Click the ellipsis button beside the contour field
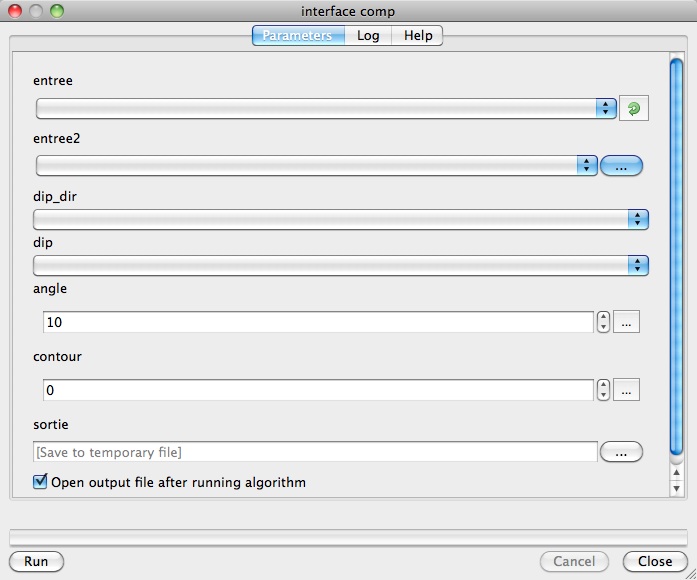The image size is (697, 580). pyautogui.click(x=626, y=390)
